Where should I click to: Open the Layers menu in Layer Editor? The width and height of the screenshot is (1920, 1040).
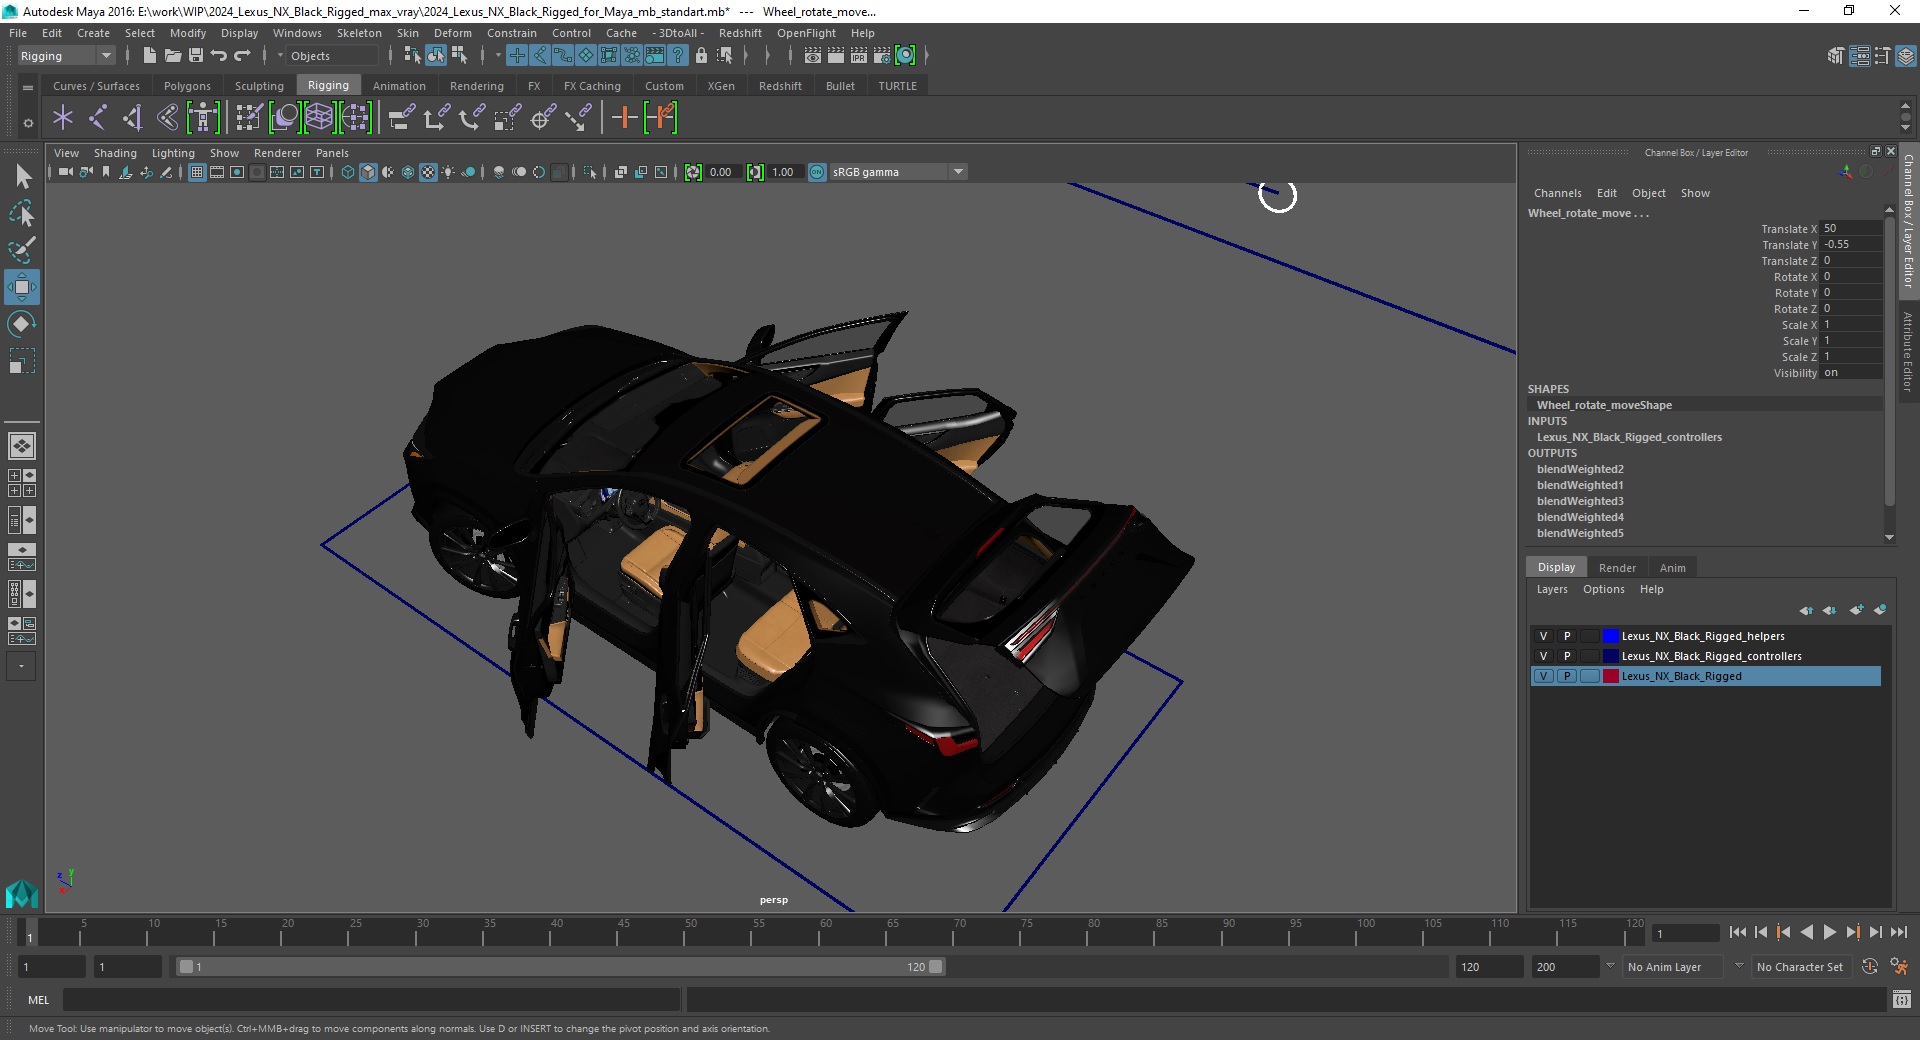pos(1552,589)
